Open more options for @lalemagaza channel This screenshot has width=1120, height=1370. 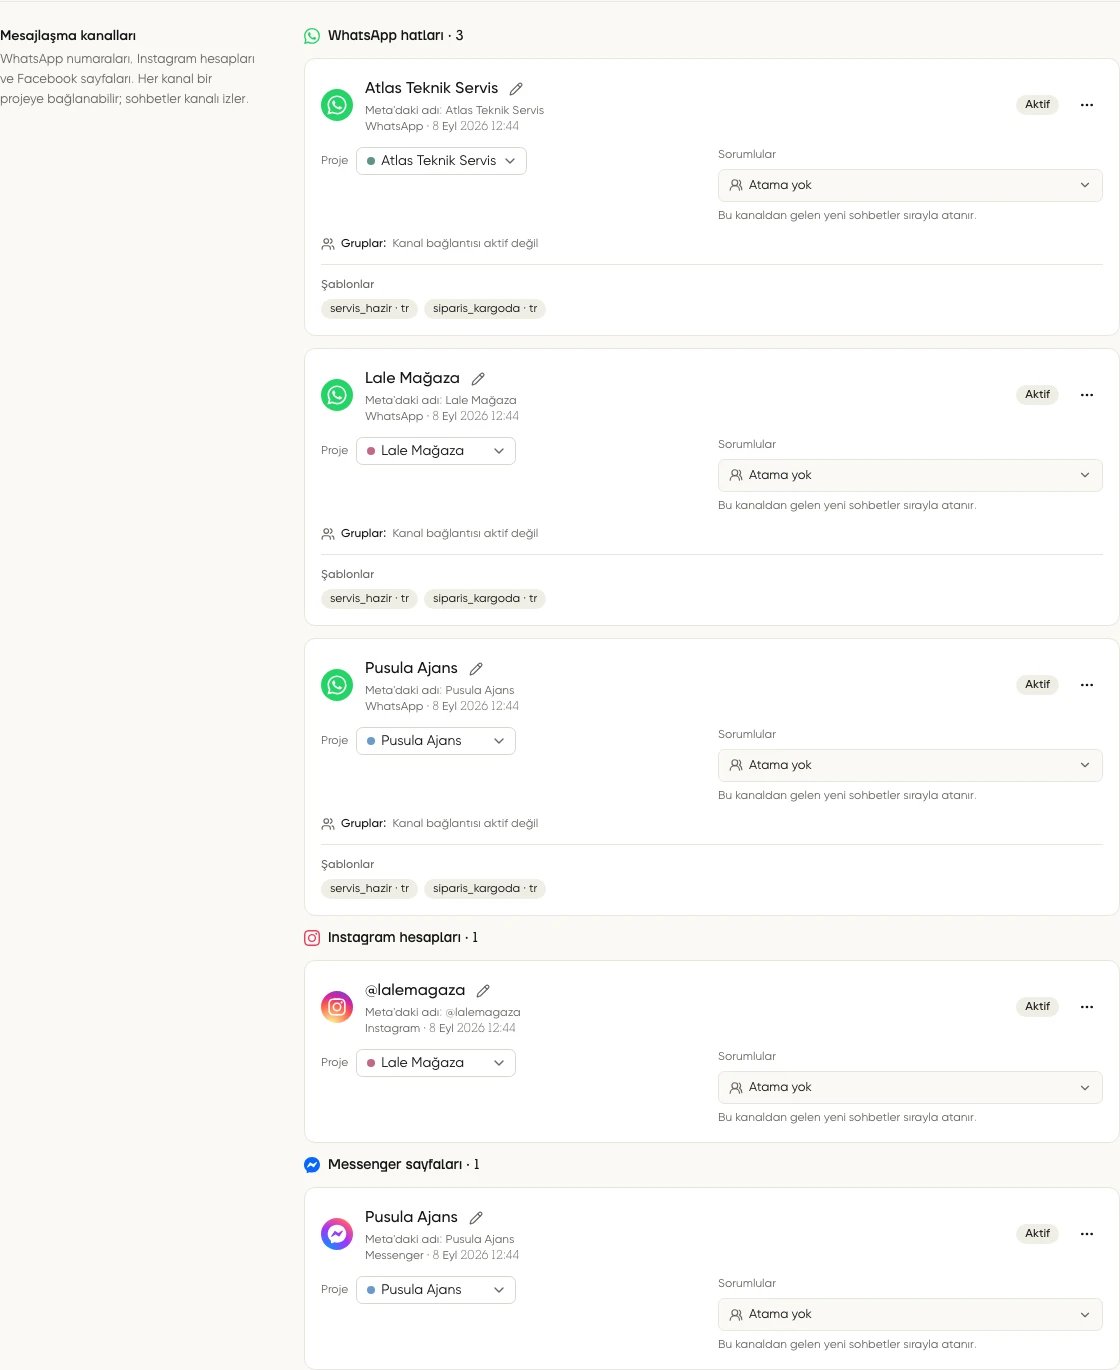pyautogui.click(x=1087, y=1007)
